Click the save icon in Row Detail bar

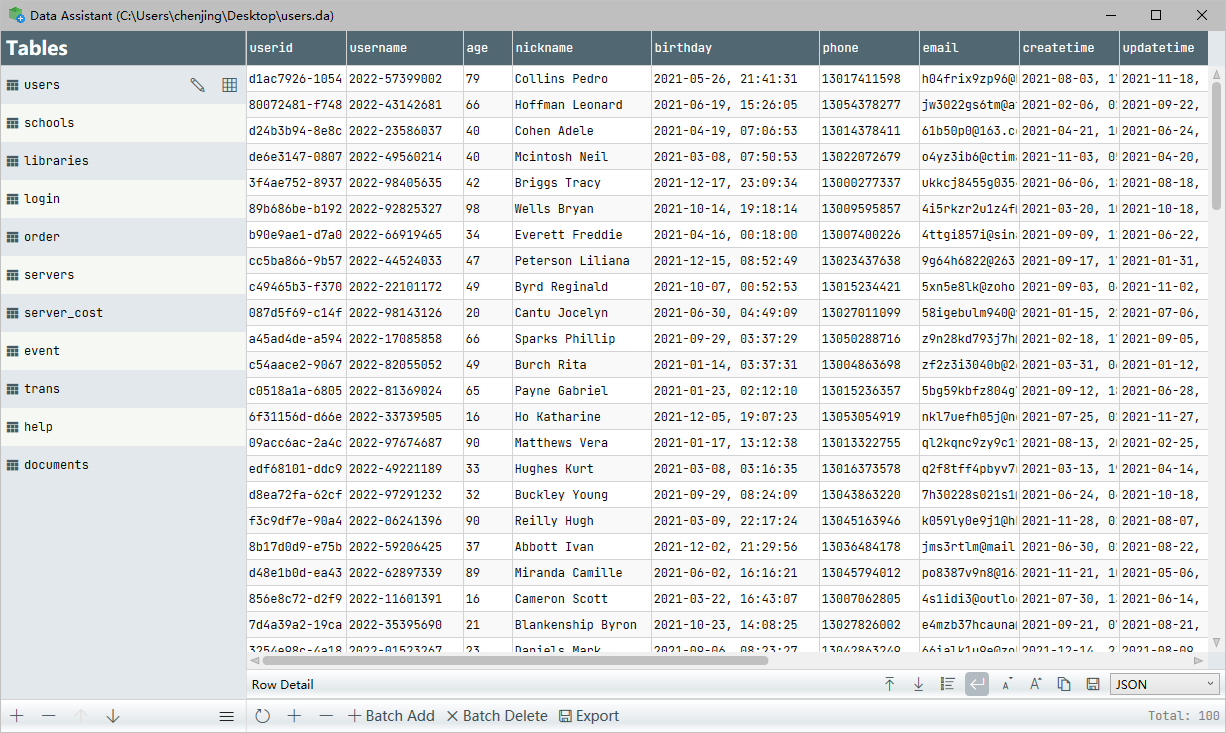[1093, 684]
